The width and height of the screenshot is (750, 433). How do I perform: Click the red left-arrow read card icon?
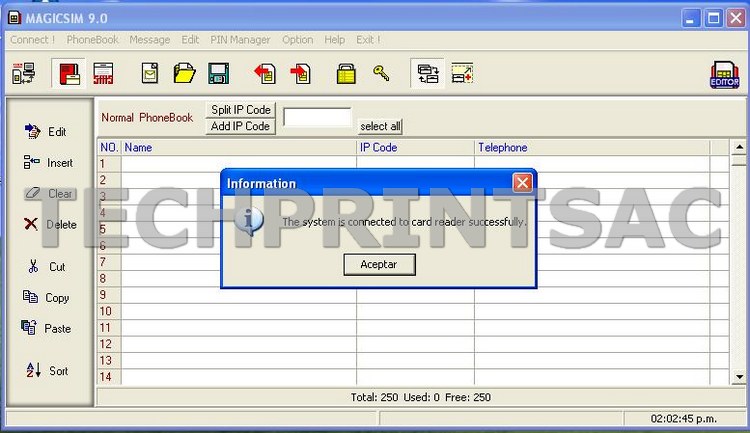265,74
